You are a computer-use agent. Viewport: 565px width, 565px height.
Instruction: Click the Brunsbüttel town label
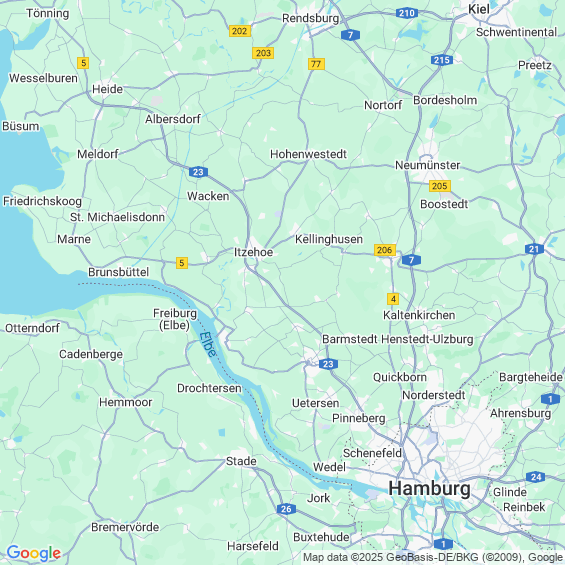click(x=119, y=272)
